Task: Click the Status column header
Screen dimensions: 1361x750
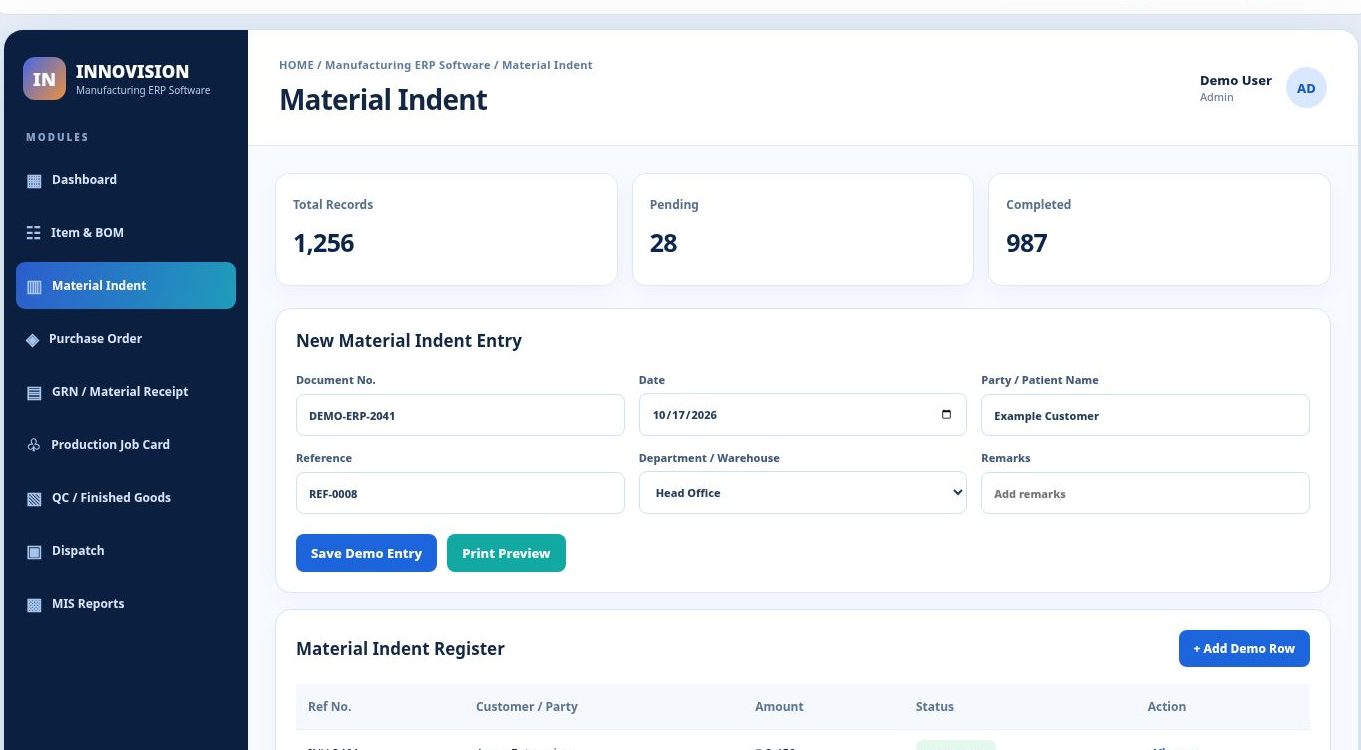Action: pyautogui.click(x=935, y=706)
